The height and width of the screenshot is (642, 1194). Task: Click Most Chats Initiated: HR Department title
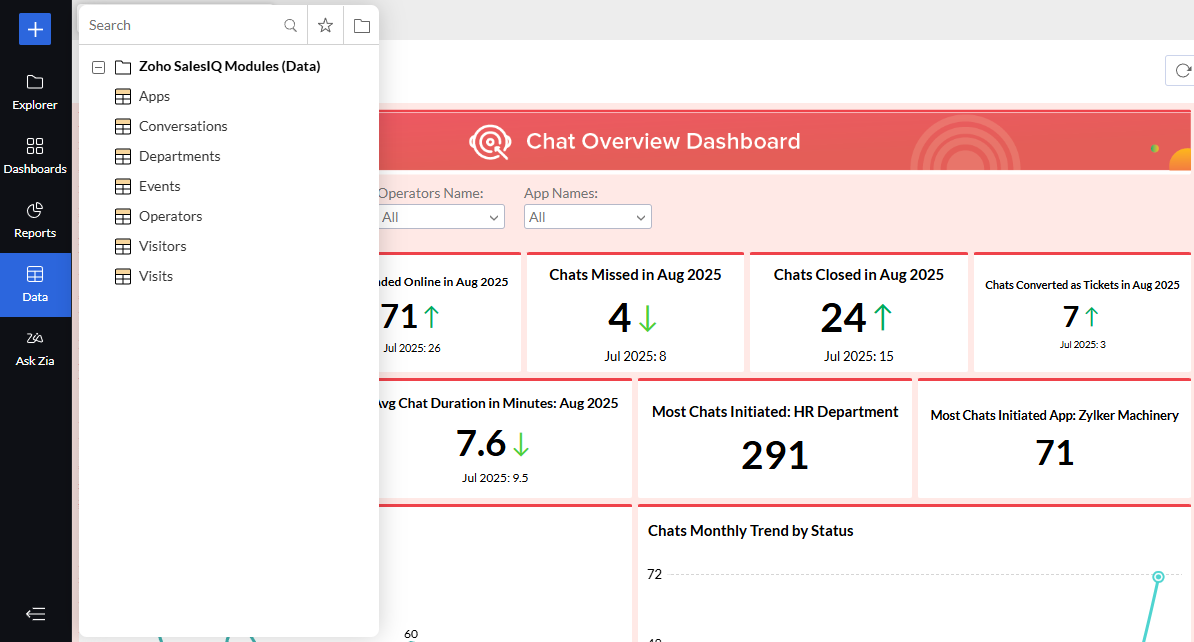pyautogui.click(x=775, y=412)
